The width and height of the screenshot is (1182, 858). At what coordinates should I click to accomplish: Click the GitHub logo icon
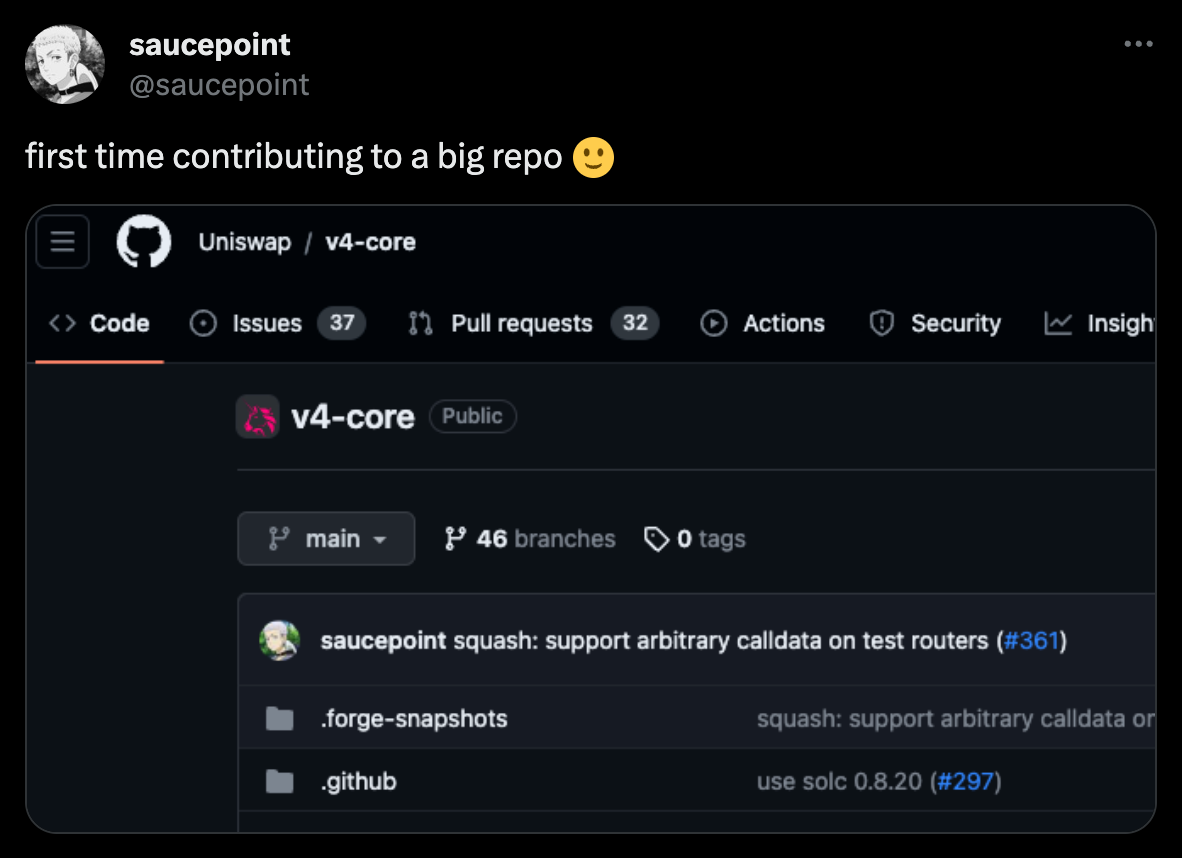[x=144, y=241]
